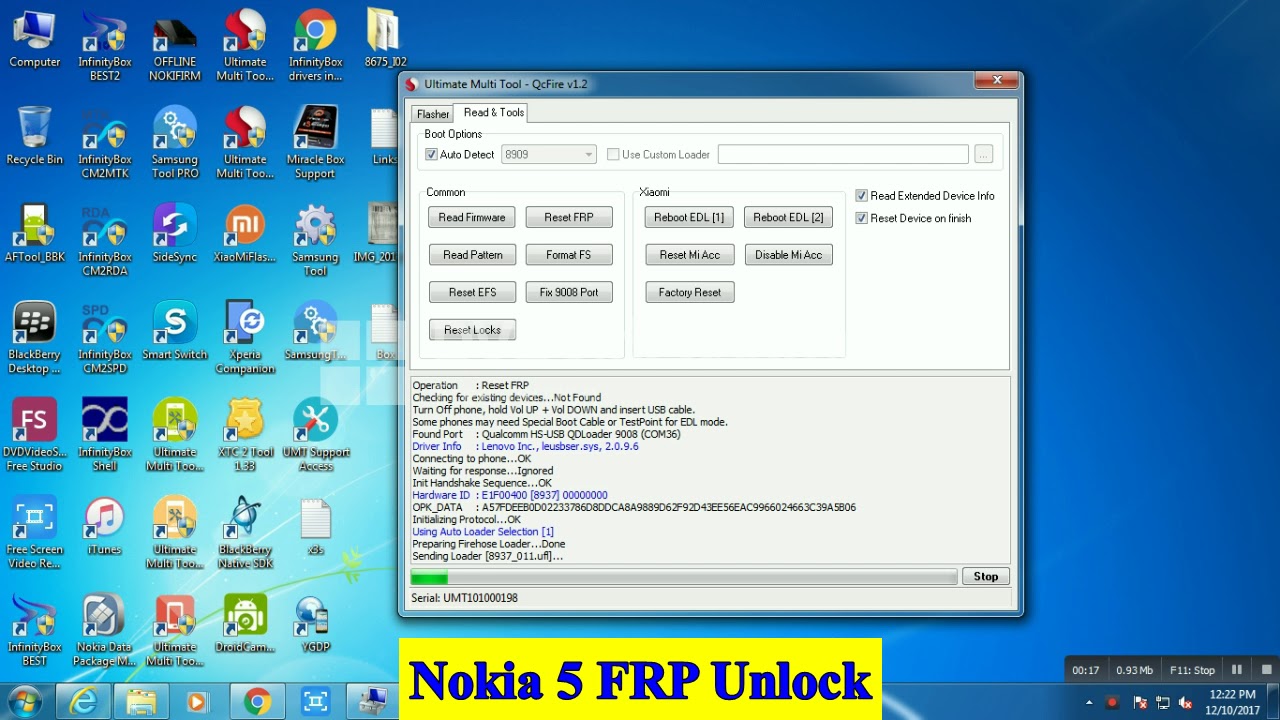This screenshot has width=1280, height=720.
Task: Switch to the Flasher tab
Action: [x=433, y=114]
